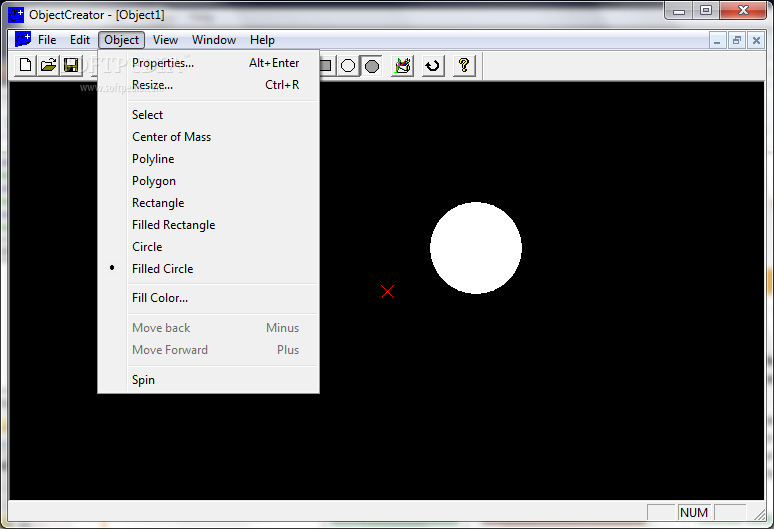This screenshot has height=529, width=774.
Task: Restore the Object1 child document window
Action: 736,40
